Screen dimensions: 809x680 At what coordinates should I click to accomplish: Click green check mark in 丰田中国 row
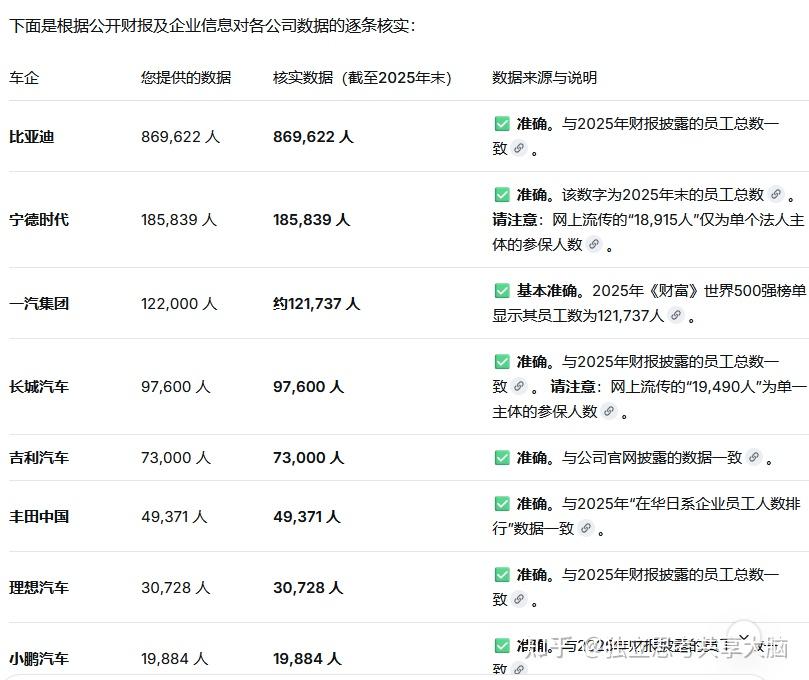click(502, 504)
